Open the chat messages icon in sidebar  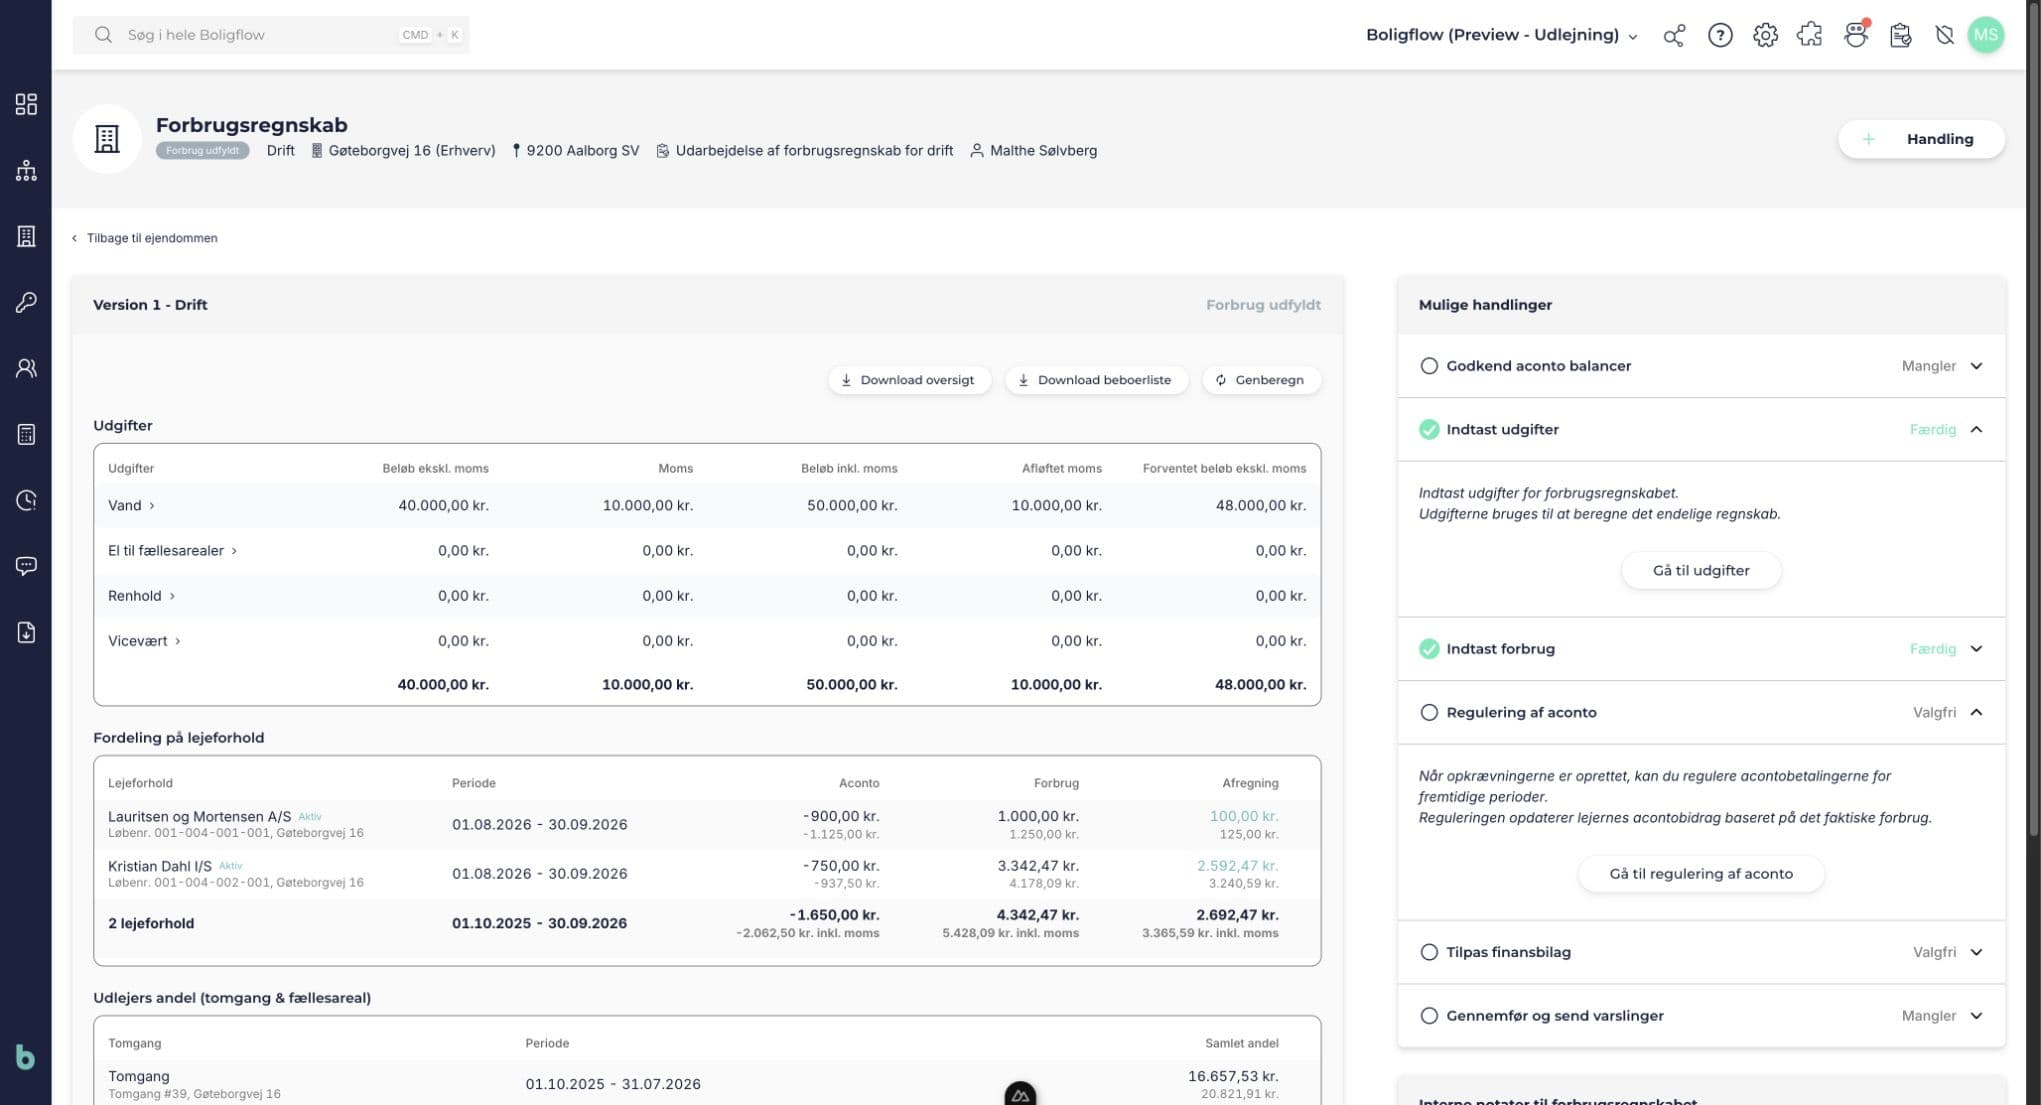click(26, 566)
